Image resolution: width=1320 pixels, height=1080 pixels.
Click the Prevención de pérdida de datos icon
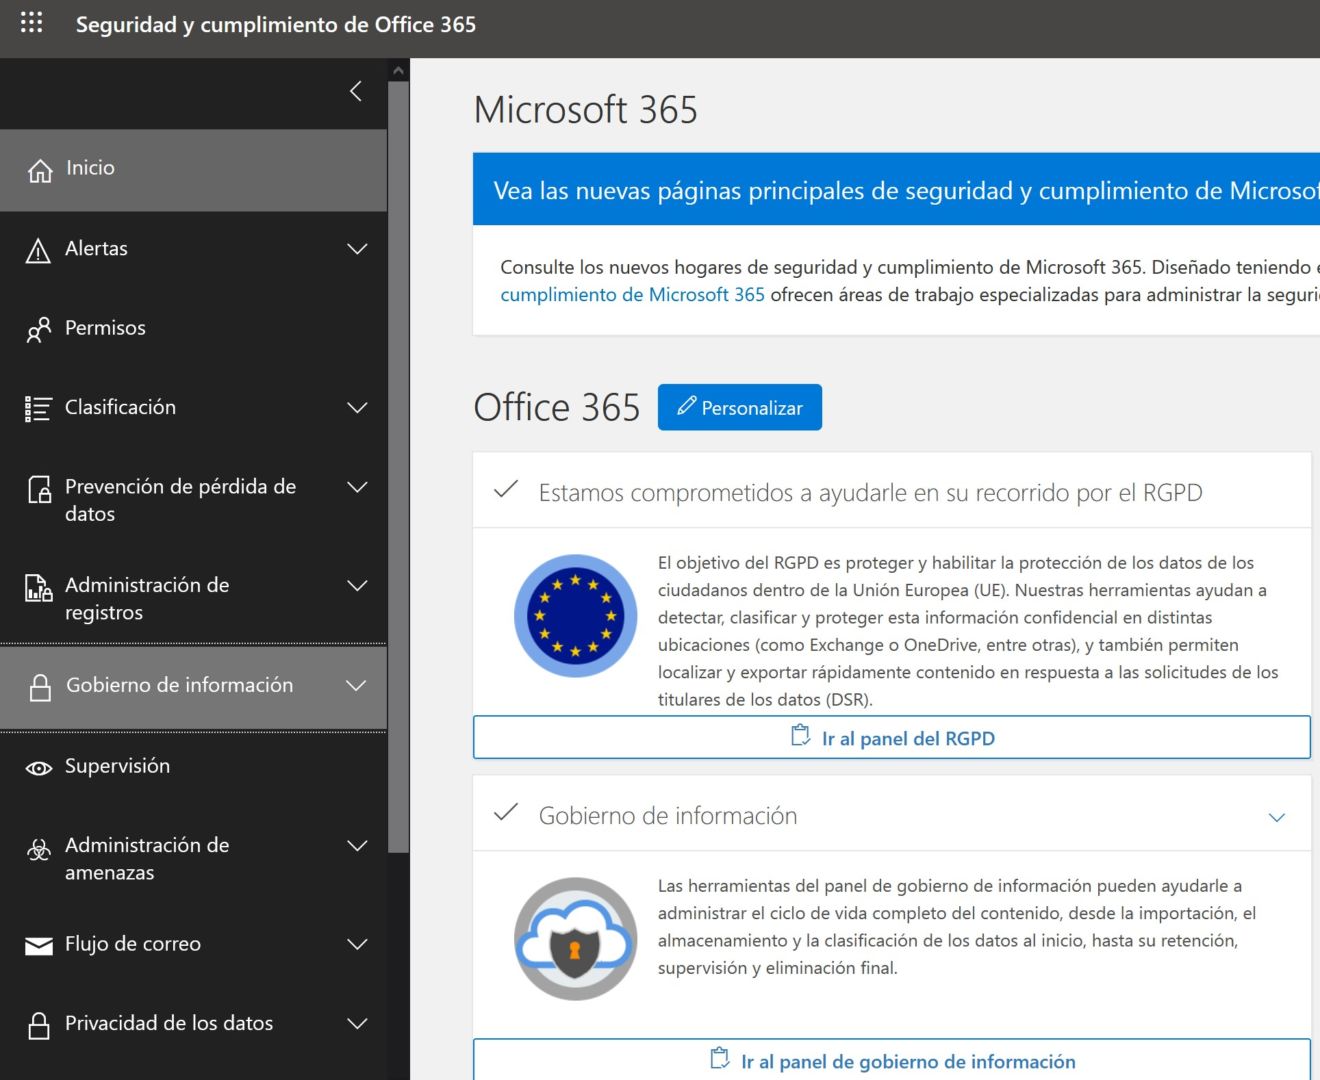tap(39, 489)
